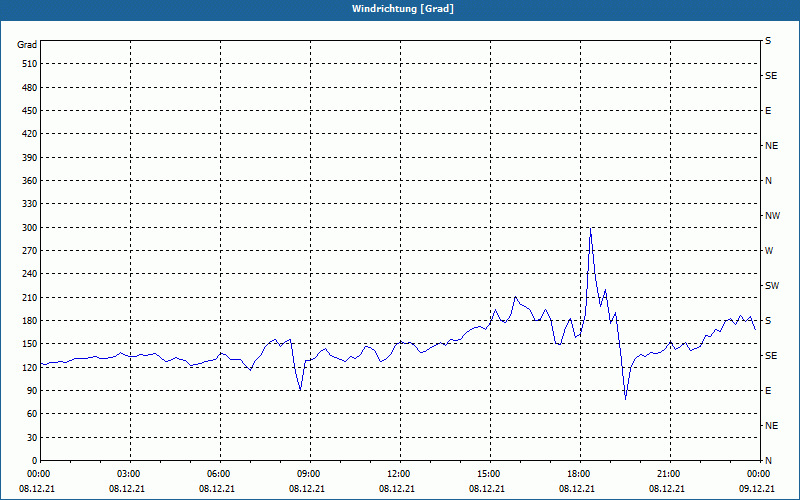Click the NW compass label on right axis
This screenshot has width=800, height=500.
click(x=772, y=215)
